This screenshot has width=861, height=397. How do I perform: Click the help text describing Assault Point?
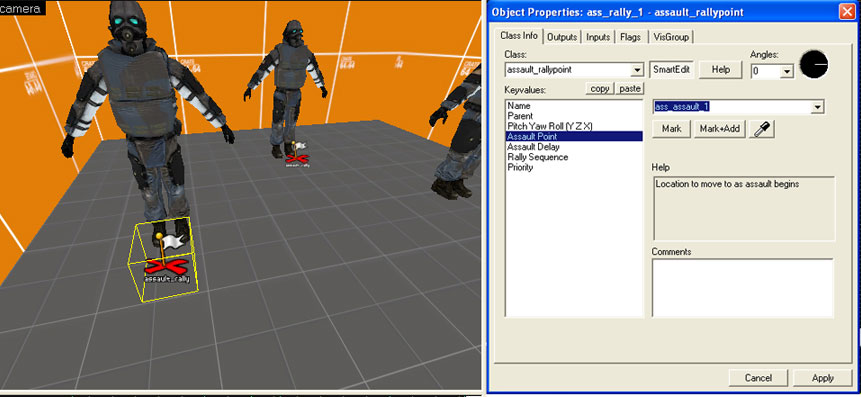727,184
